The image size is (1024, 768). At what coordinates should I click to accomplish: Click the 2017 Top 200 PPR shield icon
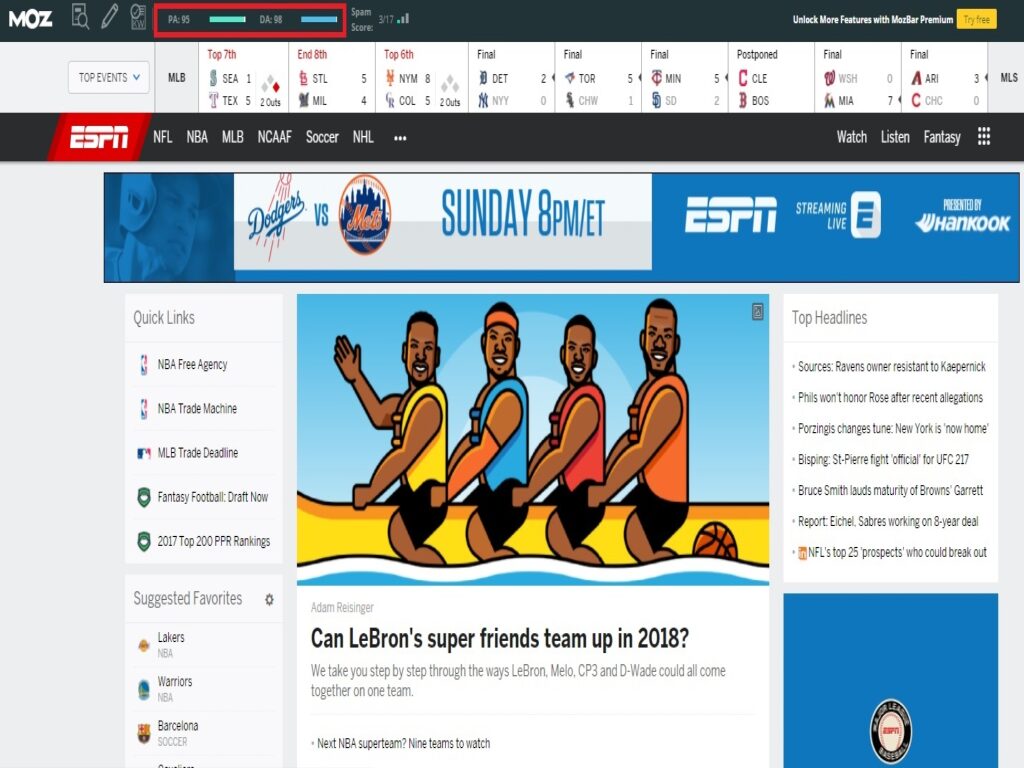(144, 541)
